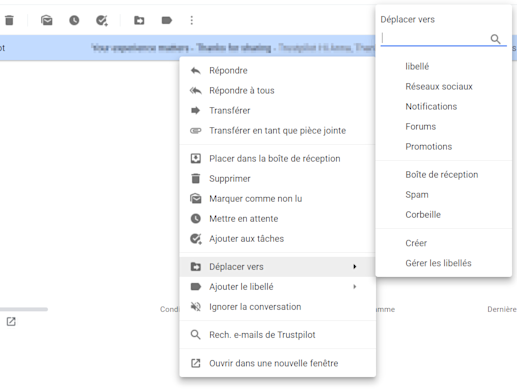Open the three-dot more options menu
The image size is (517, 389).
192,20
